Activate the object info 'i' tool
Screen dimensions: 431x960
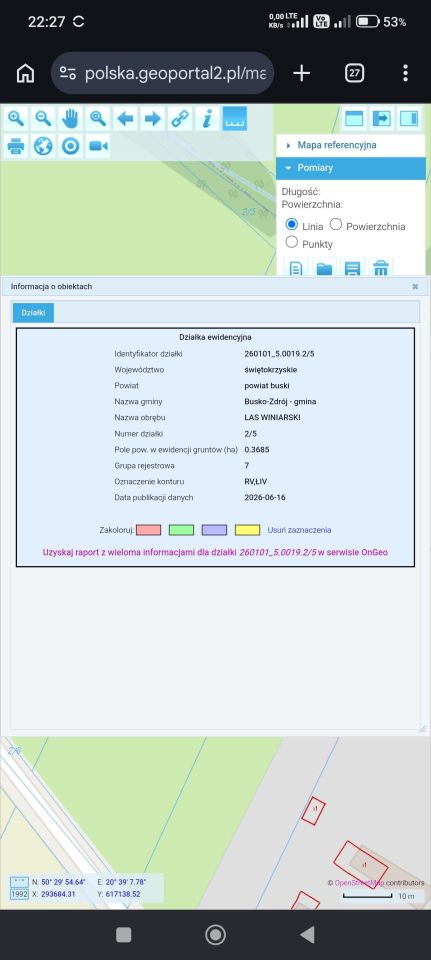[x=208, y=118]
